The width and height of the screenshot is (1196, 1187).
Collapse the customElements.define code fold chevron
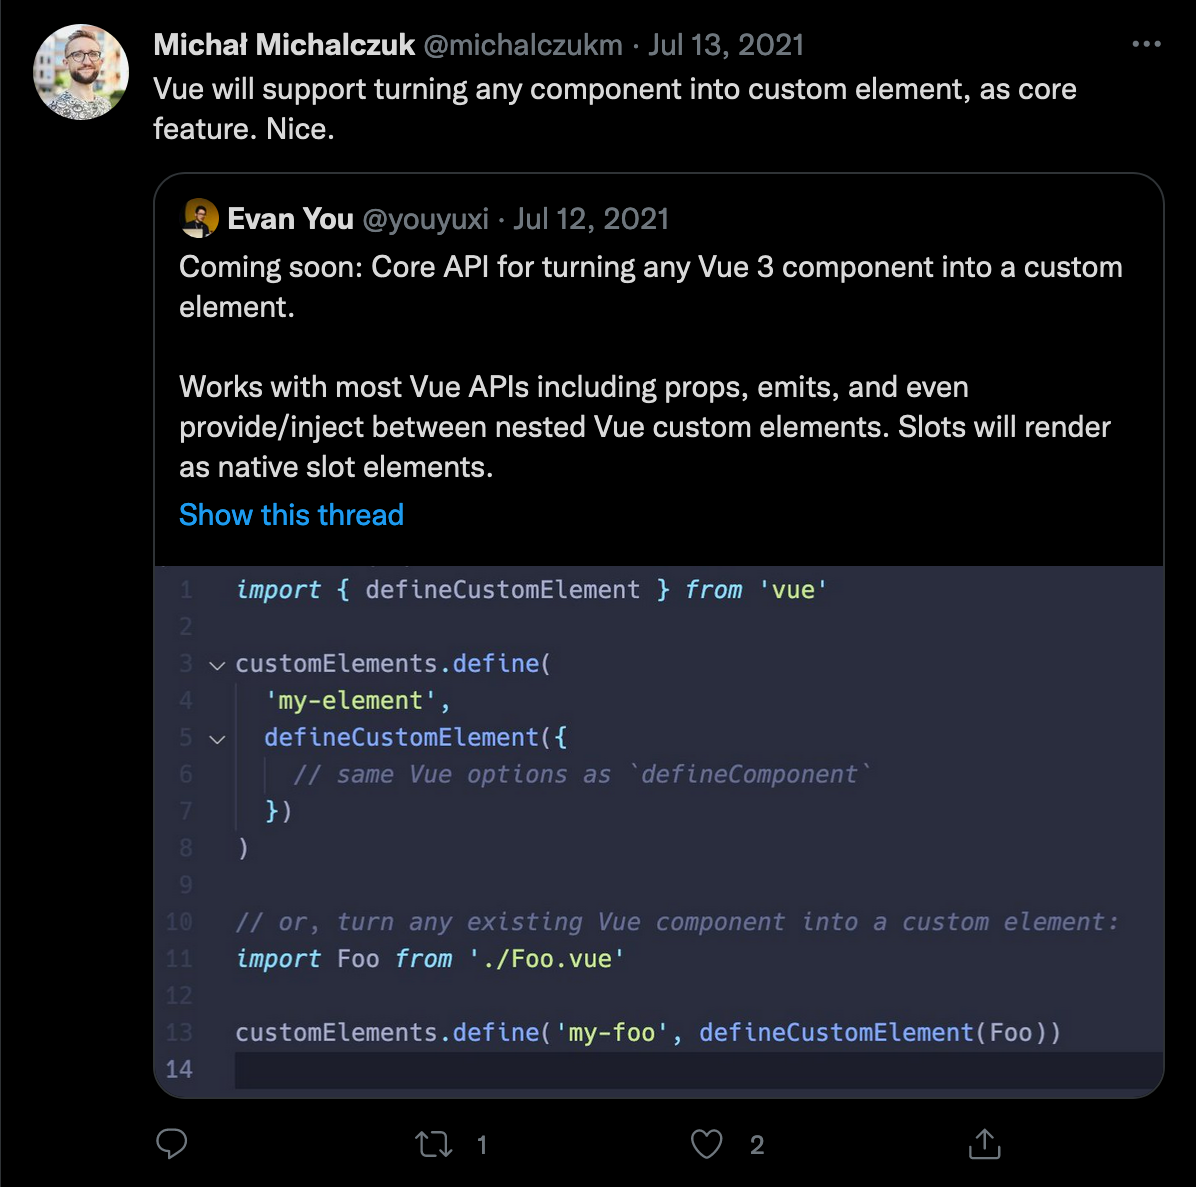click(217, 666)
